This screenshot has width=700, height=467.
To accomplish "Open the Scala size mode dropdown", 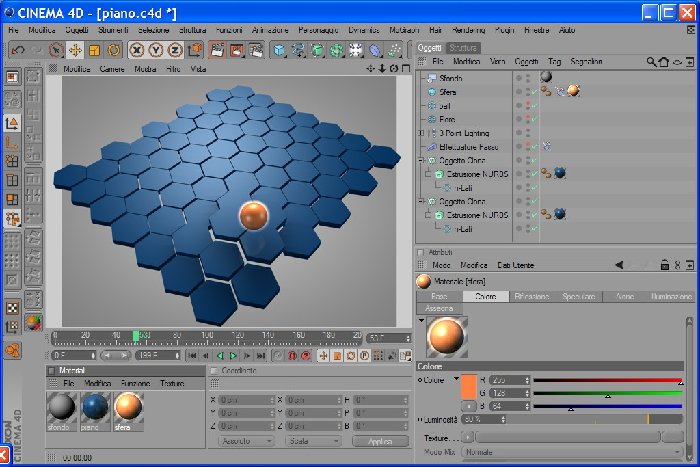I will (313, 441).
